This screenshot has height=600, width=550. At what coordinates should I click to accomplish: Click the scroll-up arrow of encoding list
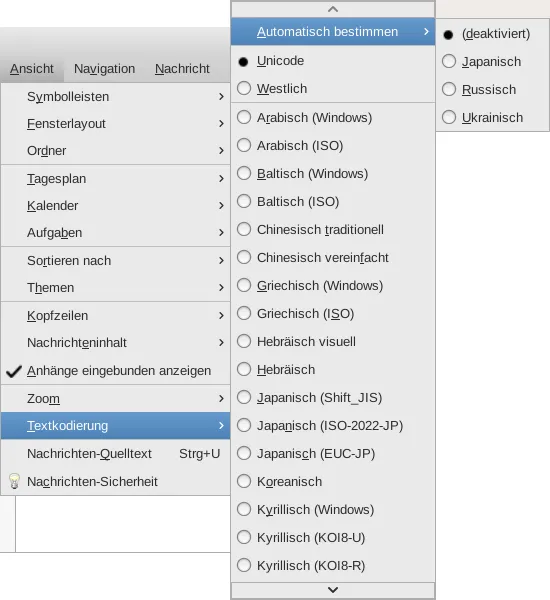(x=333, y=9)
